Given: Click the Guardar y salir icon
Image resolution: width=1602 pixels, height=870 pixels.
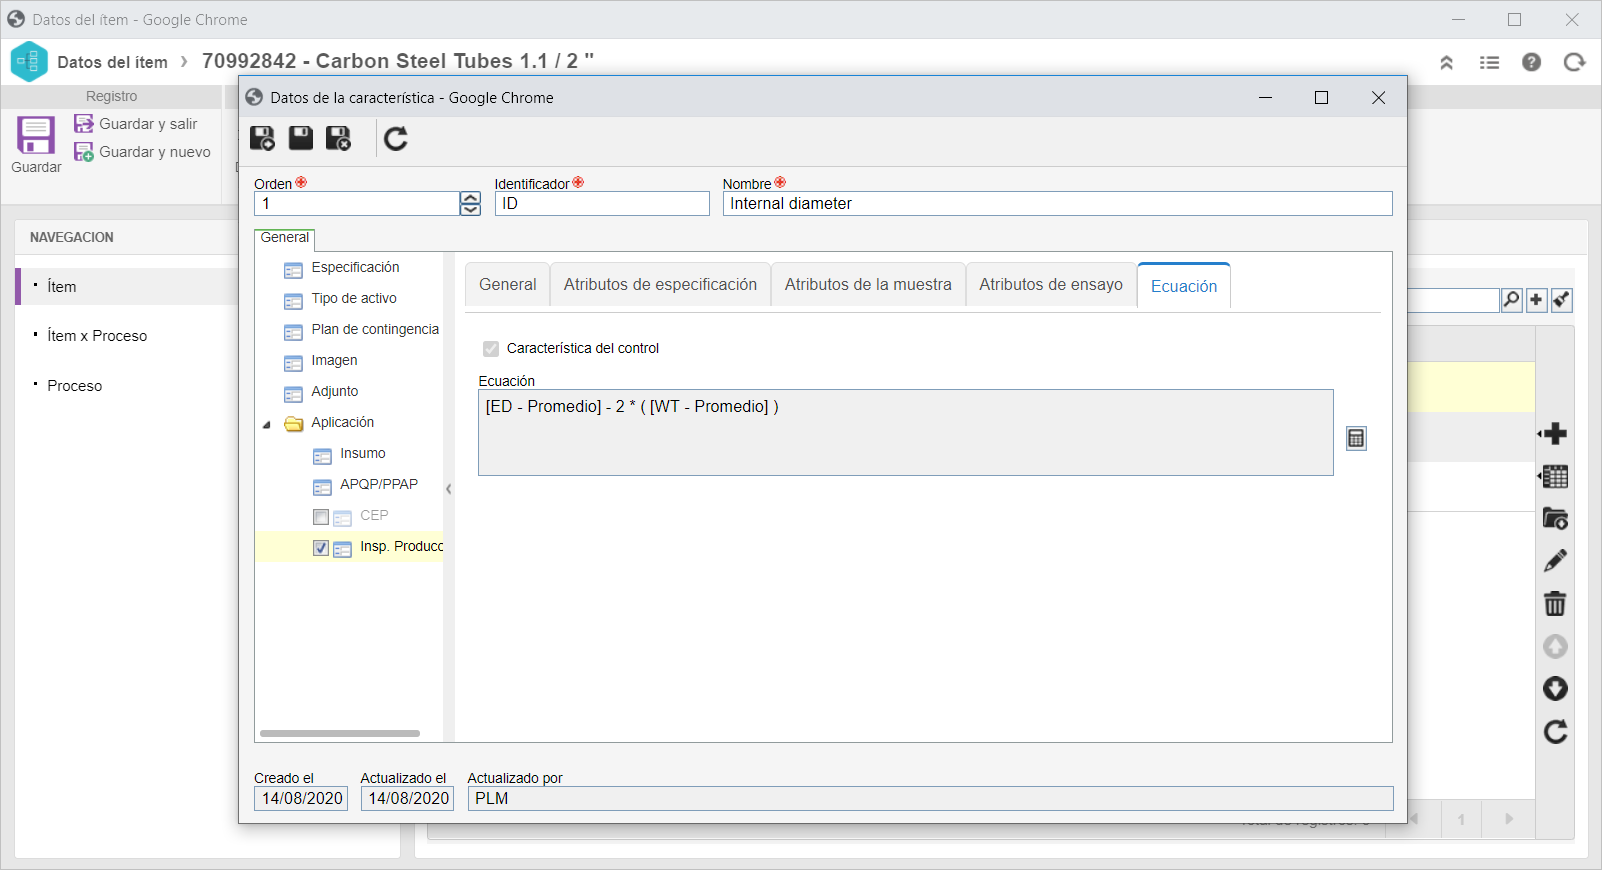Looking at the screenshot, I should [84, 124].
